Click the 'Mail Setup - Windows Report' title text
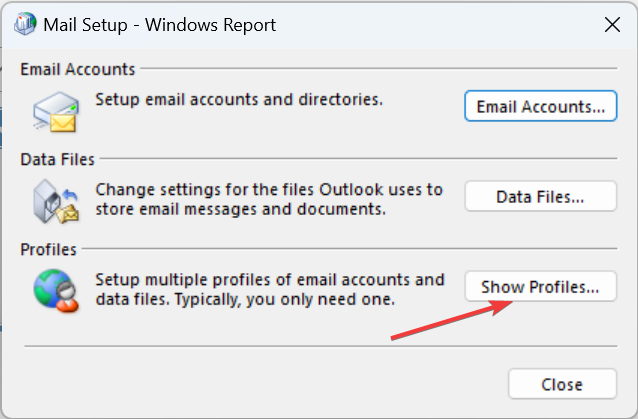 160,25
